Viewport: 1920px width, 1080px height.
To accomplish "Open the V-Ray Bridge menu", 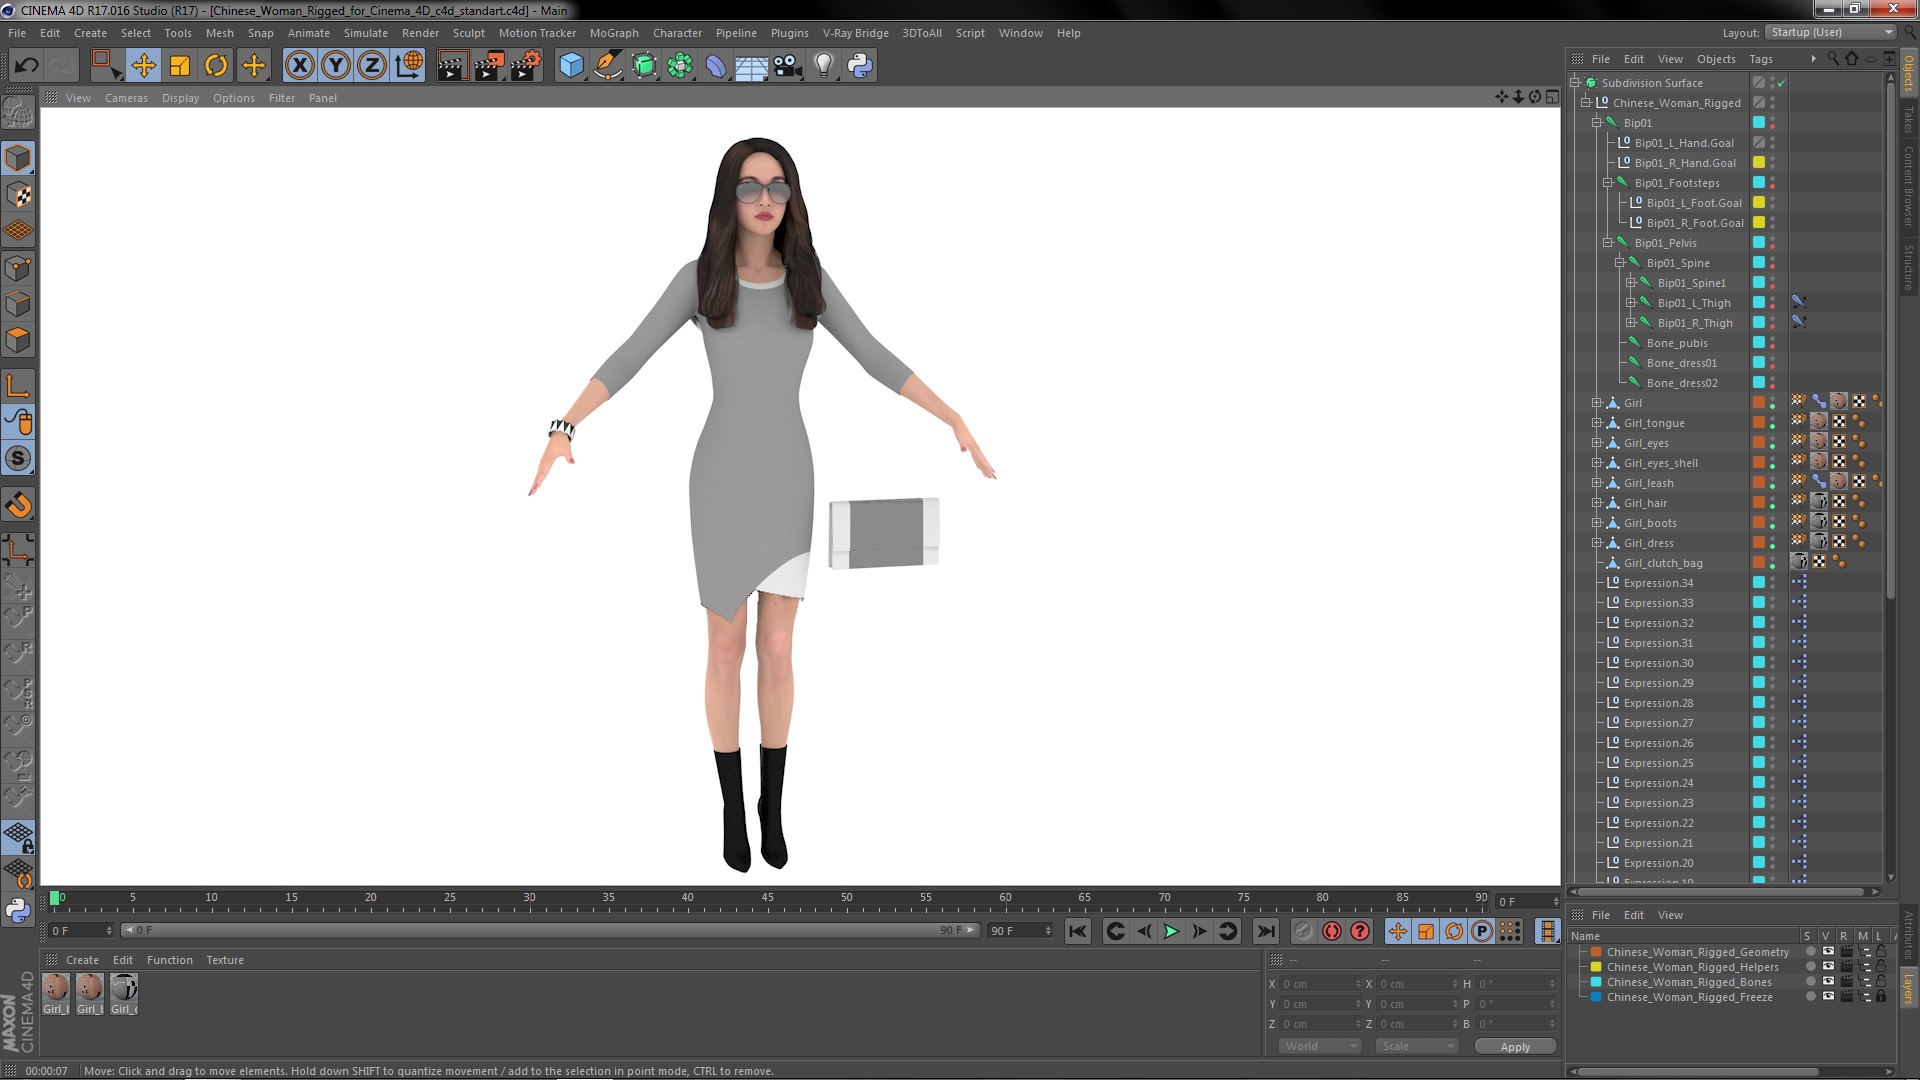I will click(855, 33).
